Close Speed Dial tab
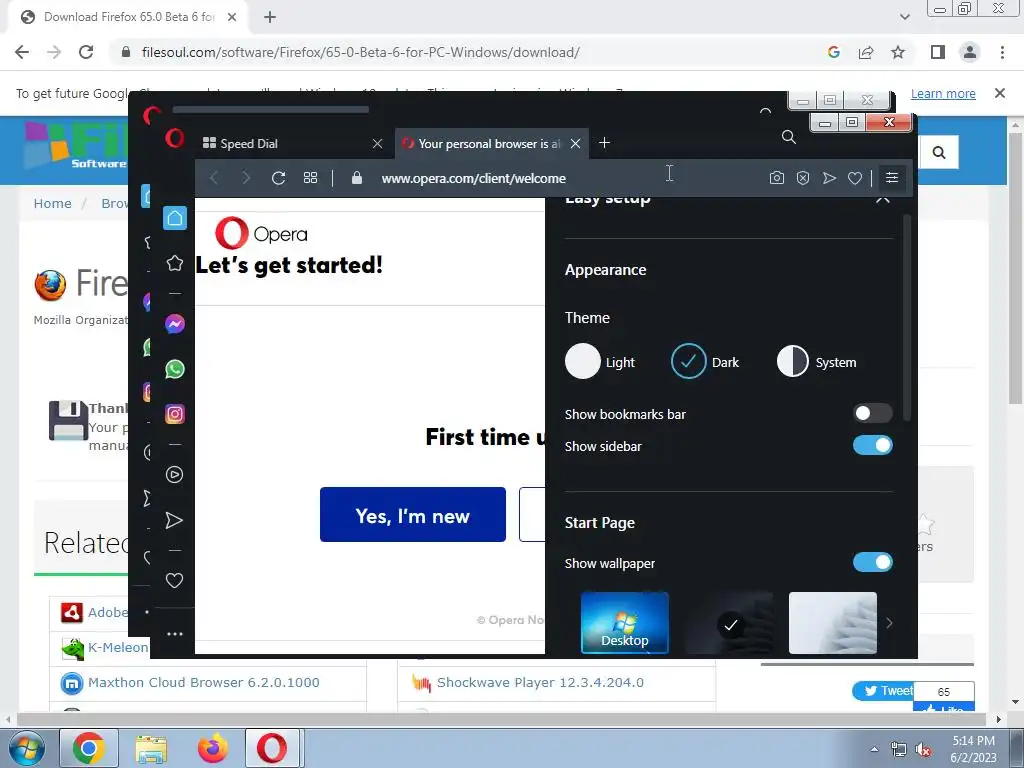Screen dimensions: 1024x768 (377, 144)
